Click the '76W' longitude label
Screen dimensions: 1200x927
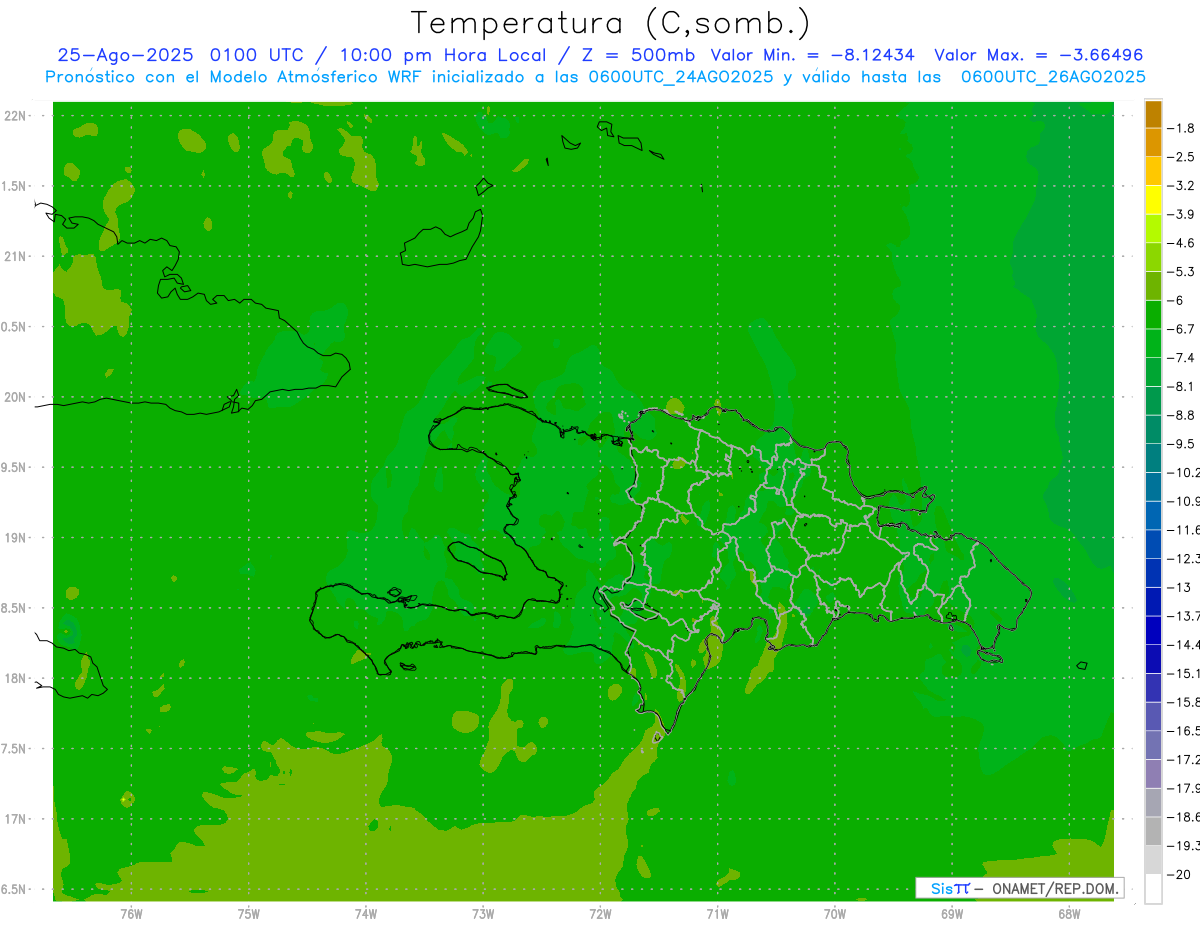[x=131, y=913]
